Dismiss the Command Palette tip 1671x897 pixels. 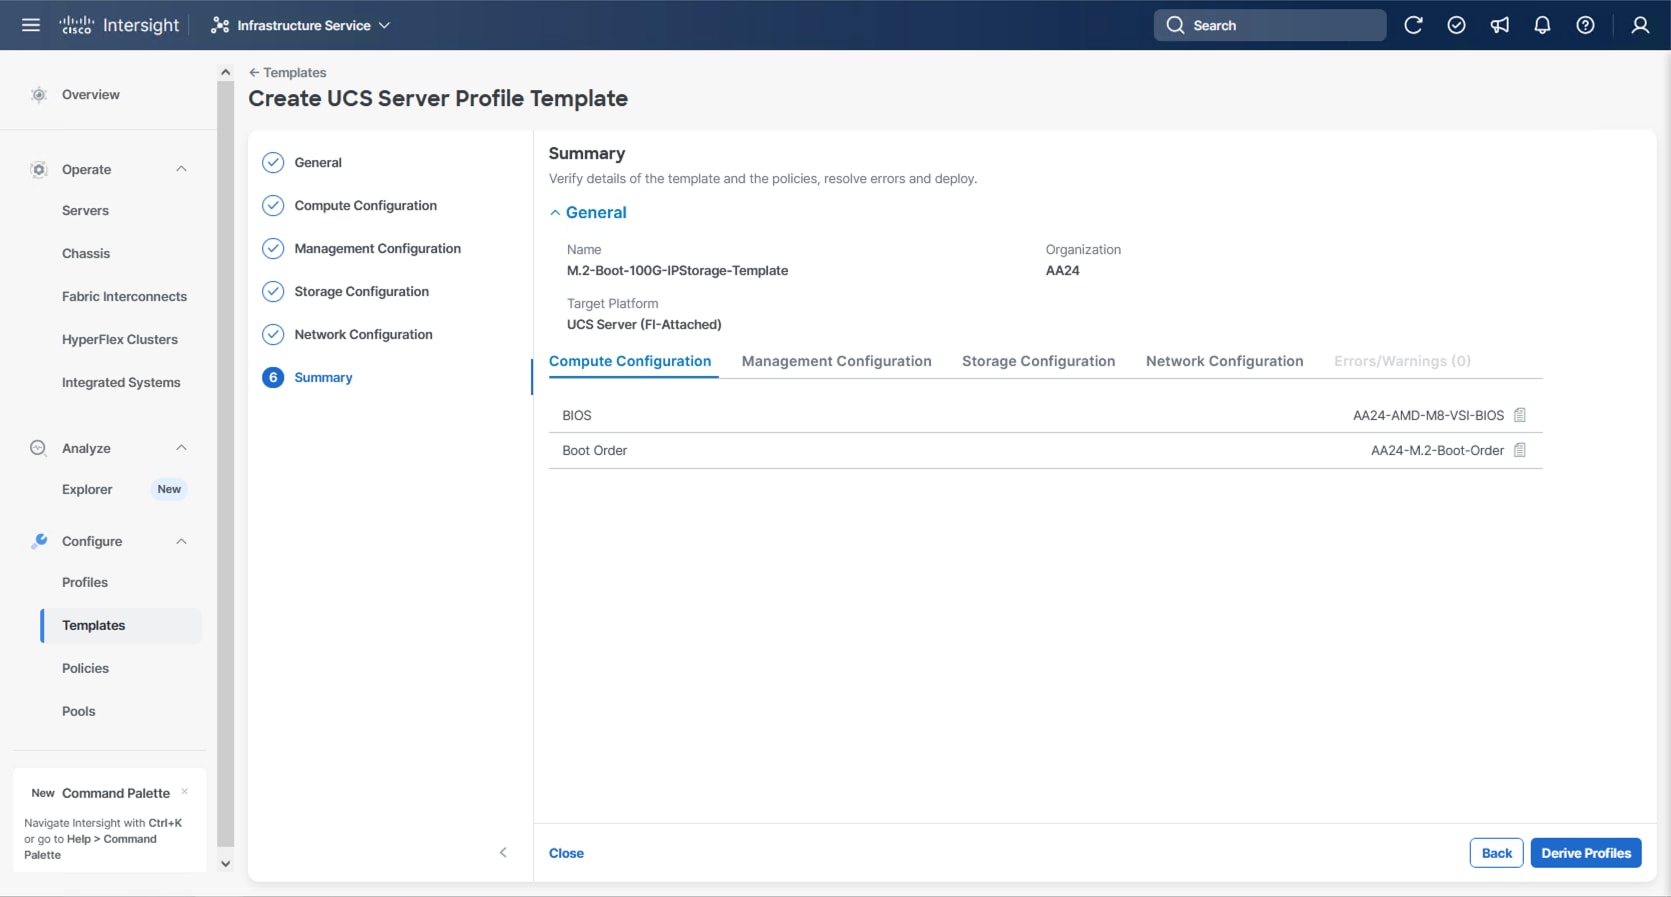pos(185,792)
